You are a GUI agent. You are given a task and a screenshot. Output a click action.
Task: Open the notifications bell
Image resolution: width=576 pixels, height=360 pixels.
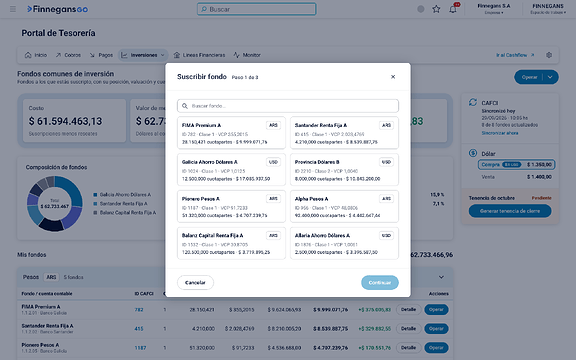(453, 9)
